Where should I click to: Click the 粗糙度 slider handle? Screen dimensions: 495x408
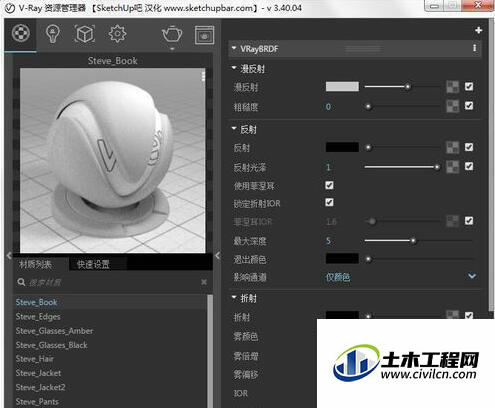coord(368,107)
